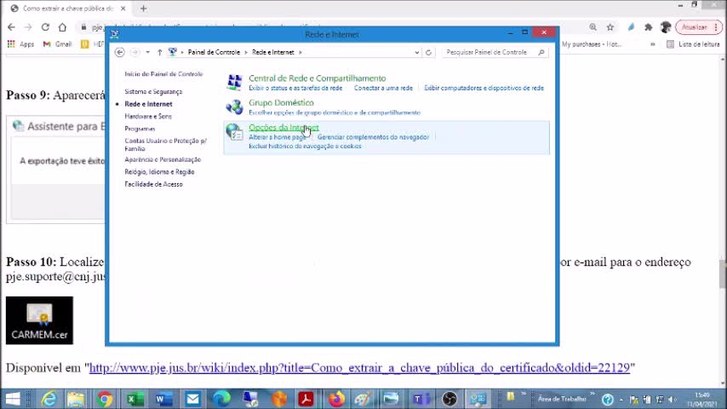Open 'Sistema e Segurança' in sidebar
The image size is (727, 409).
coord(153,92)
